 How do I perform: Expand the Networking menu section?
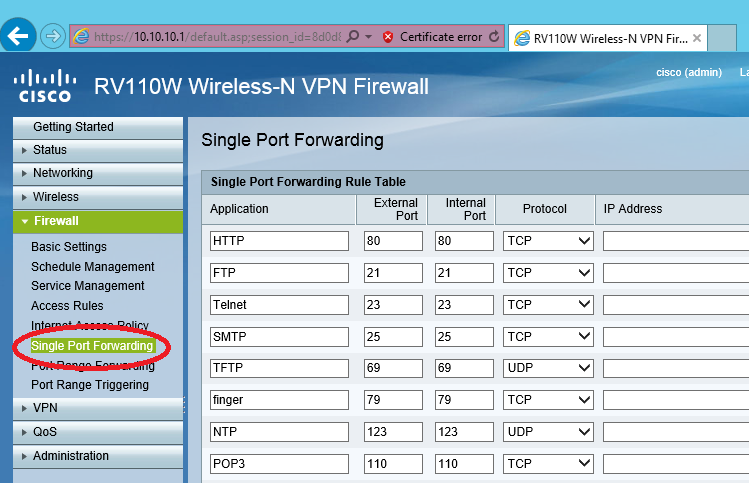[x=98, y=173]
